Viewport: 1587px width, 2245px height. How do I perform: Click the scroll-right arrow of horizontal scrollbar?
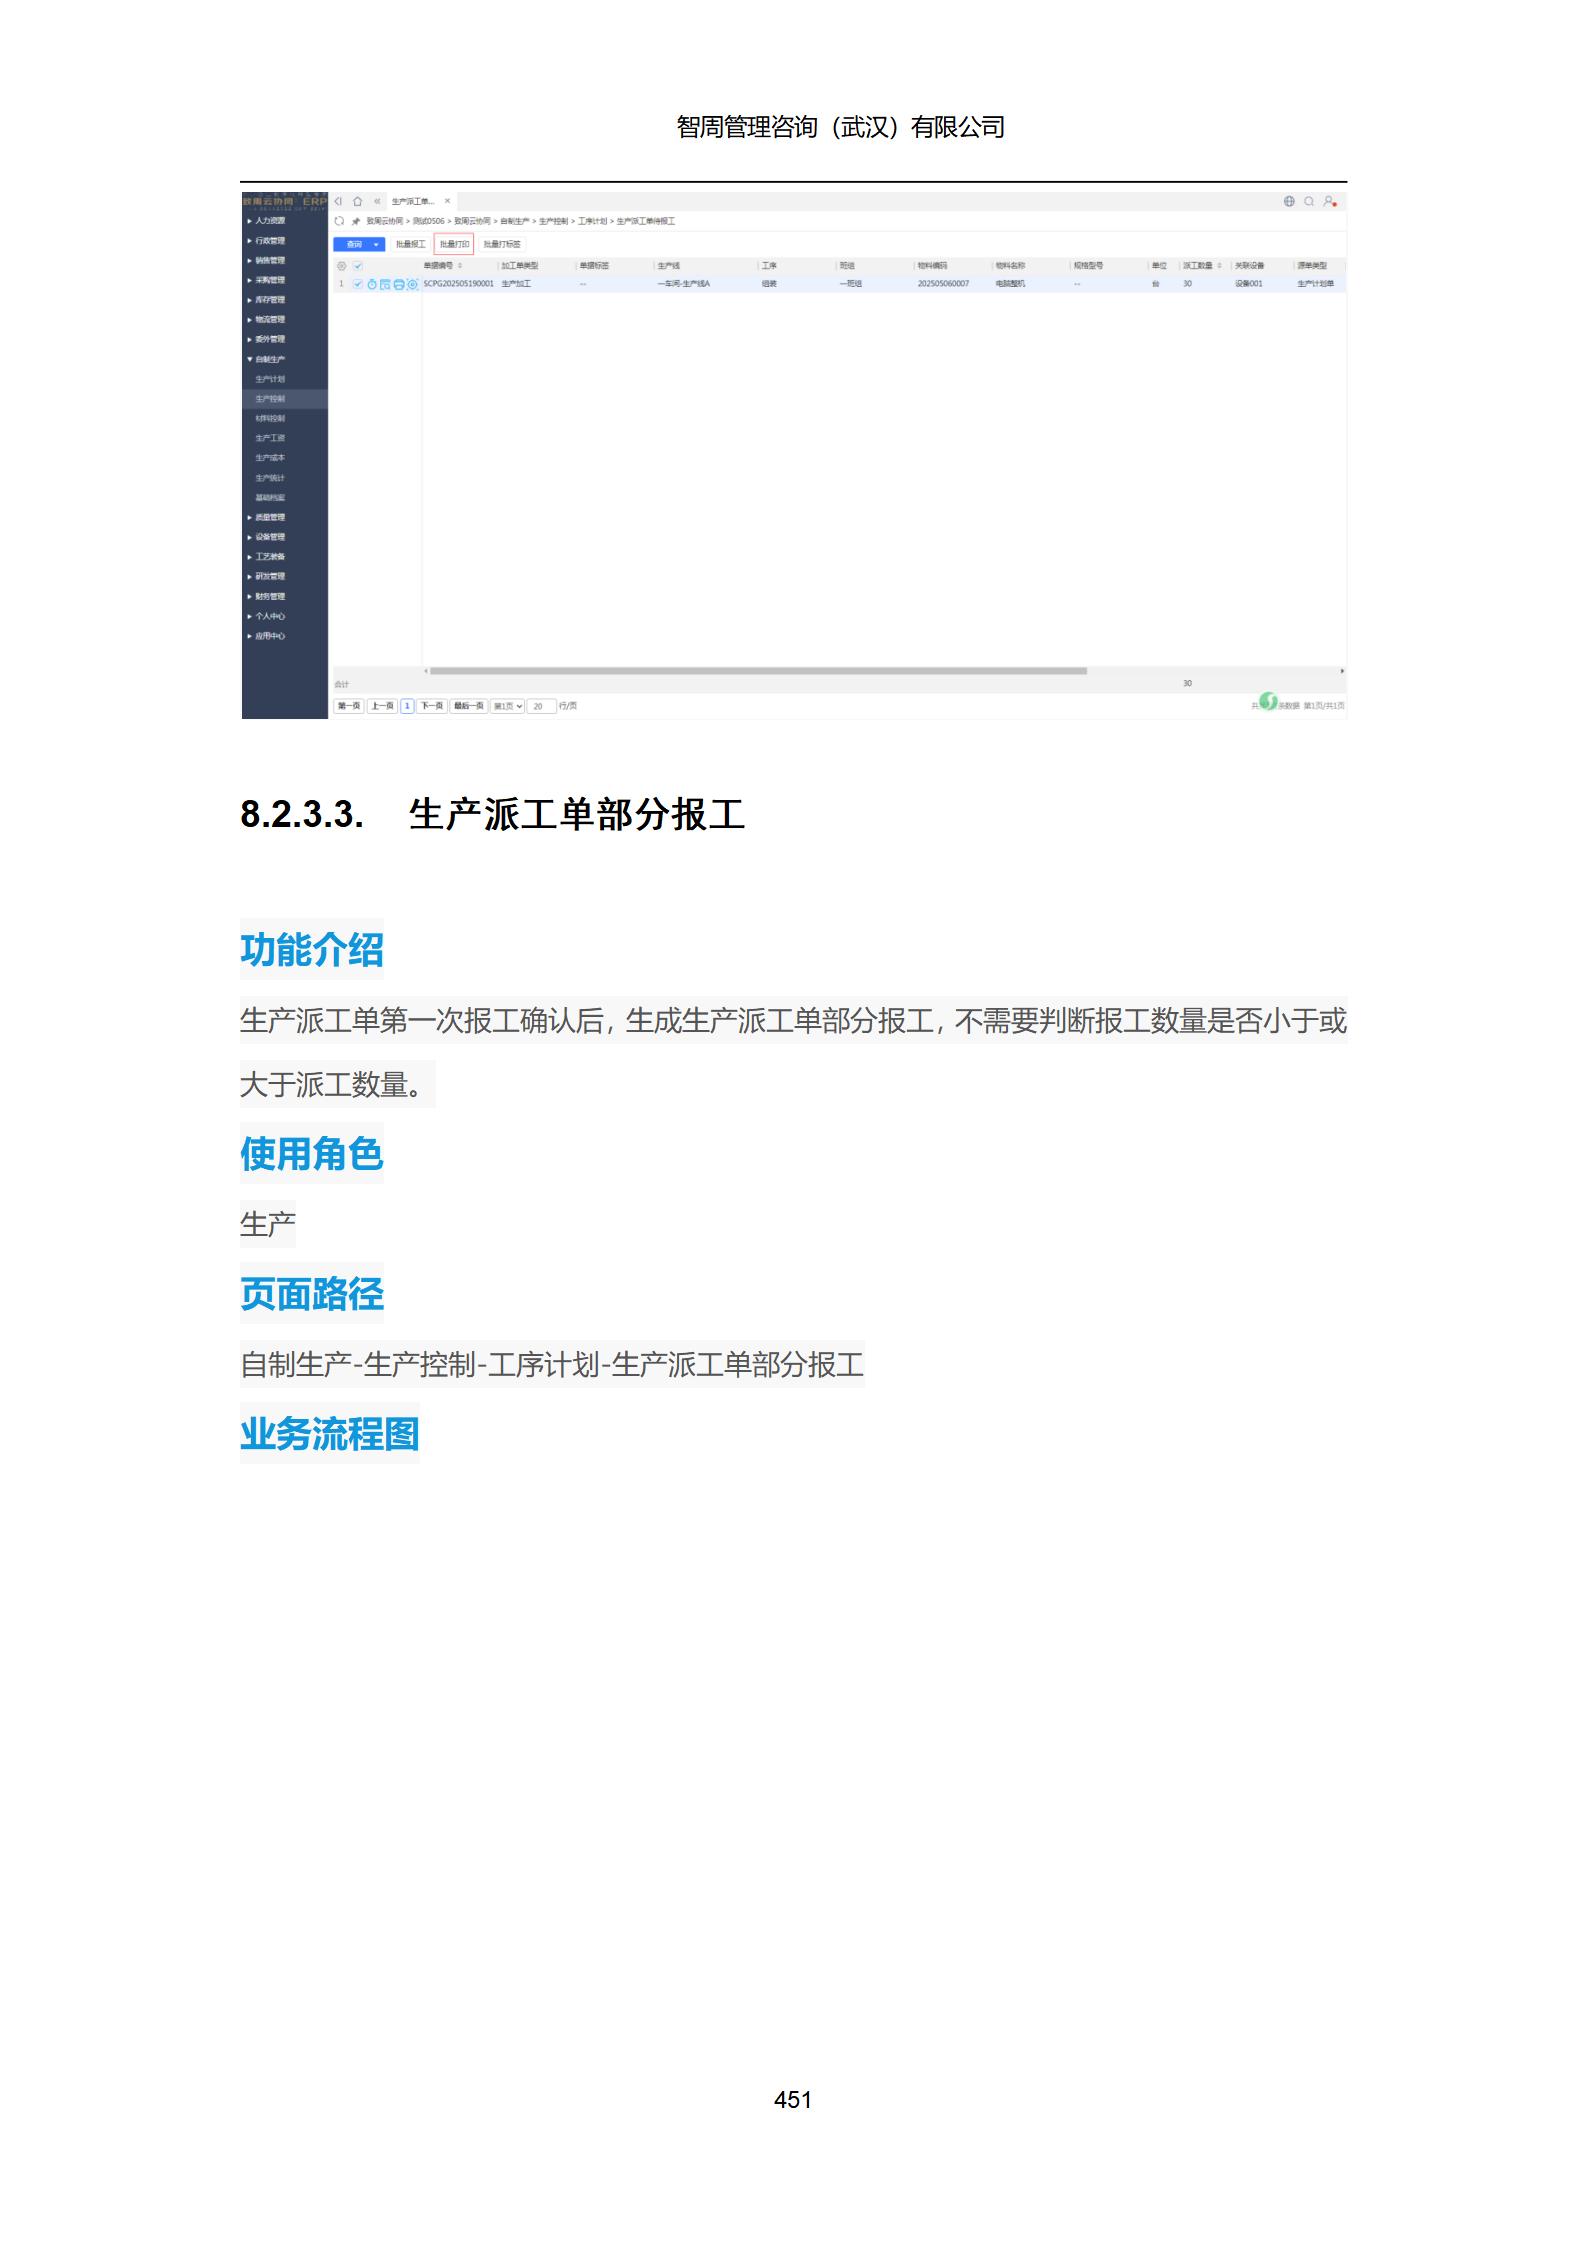point(1342,671)
